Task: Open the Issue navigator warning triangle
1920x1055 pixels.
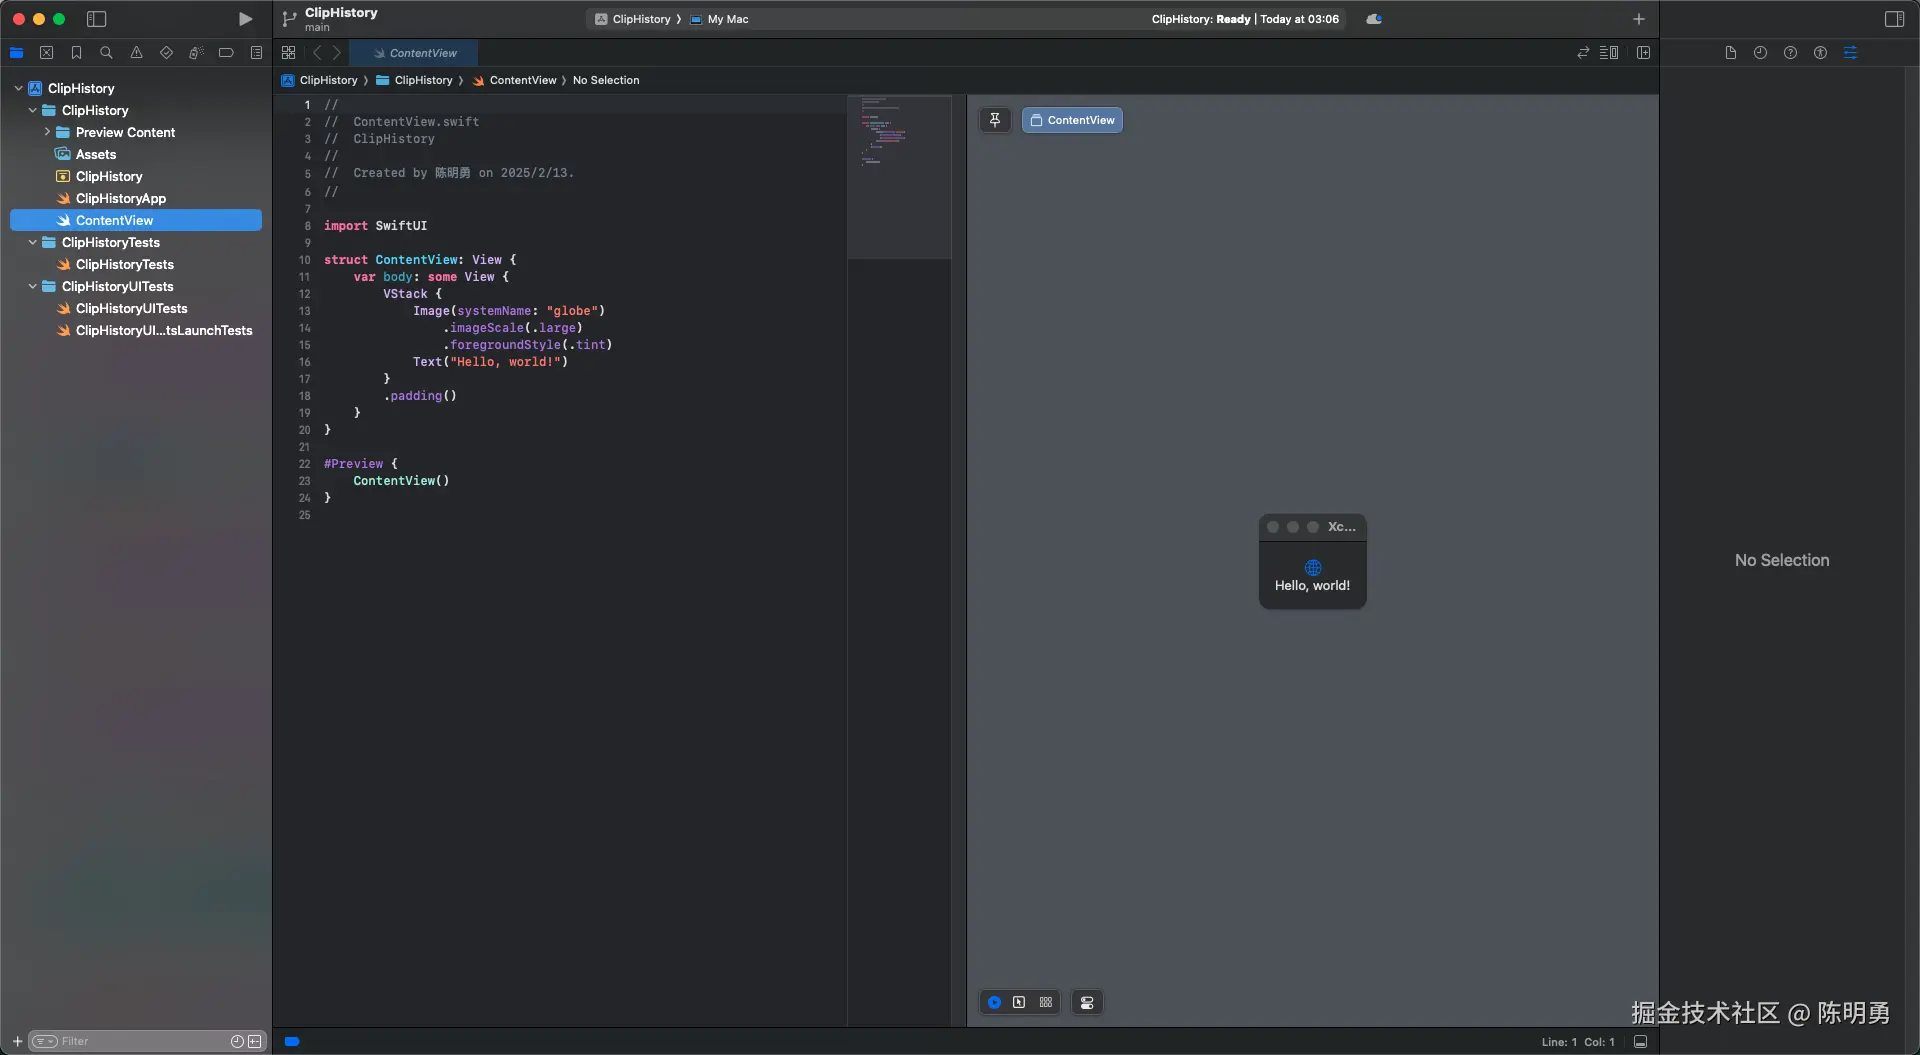Action: point(136,53)
